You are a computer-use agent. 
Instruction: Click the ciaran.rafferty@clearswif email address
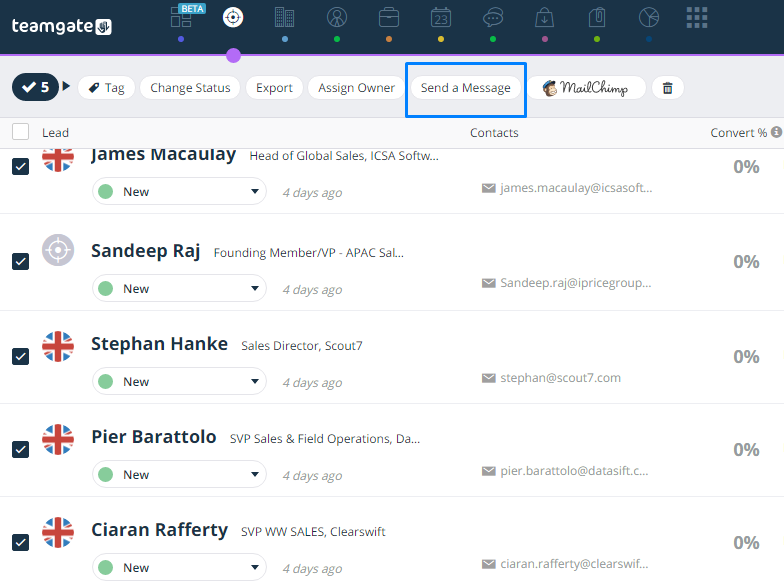point(574,564)
